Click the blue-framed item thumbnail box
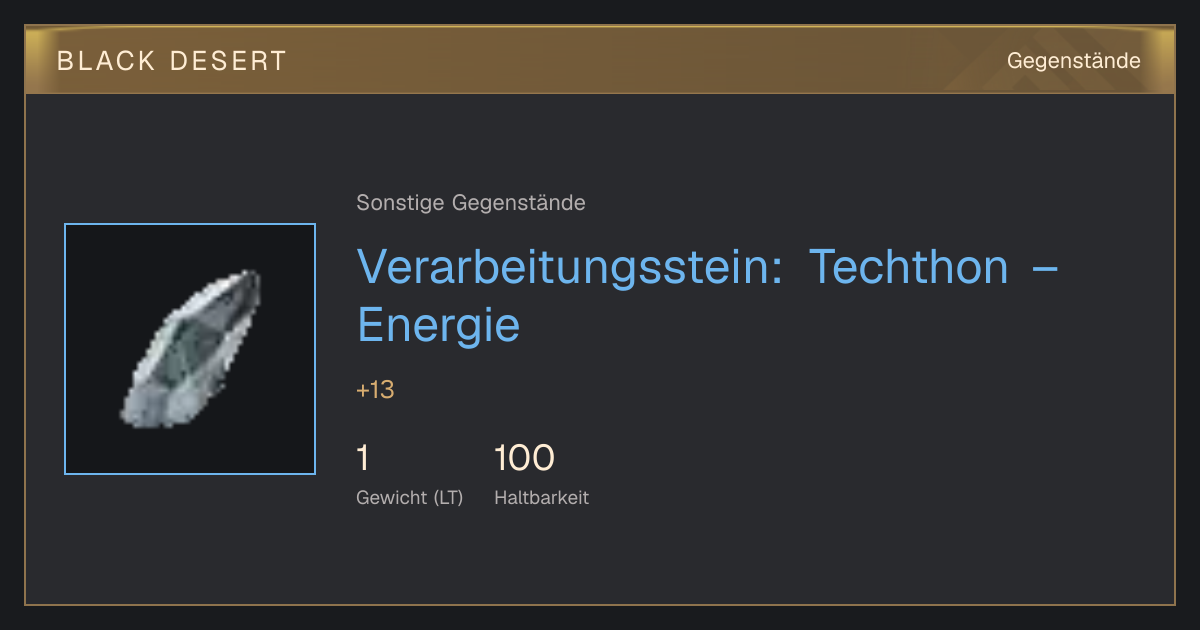 tap(190, 349)
